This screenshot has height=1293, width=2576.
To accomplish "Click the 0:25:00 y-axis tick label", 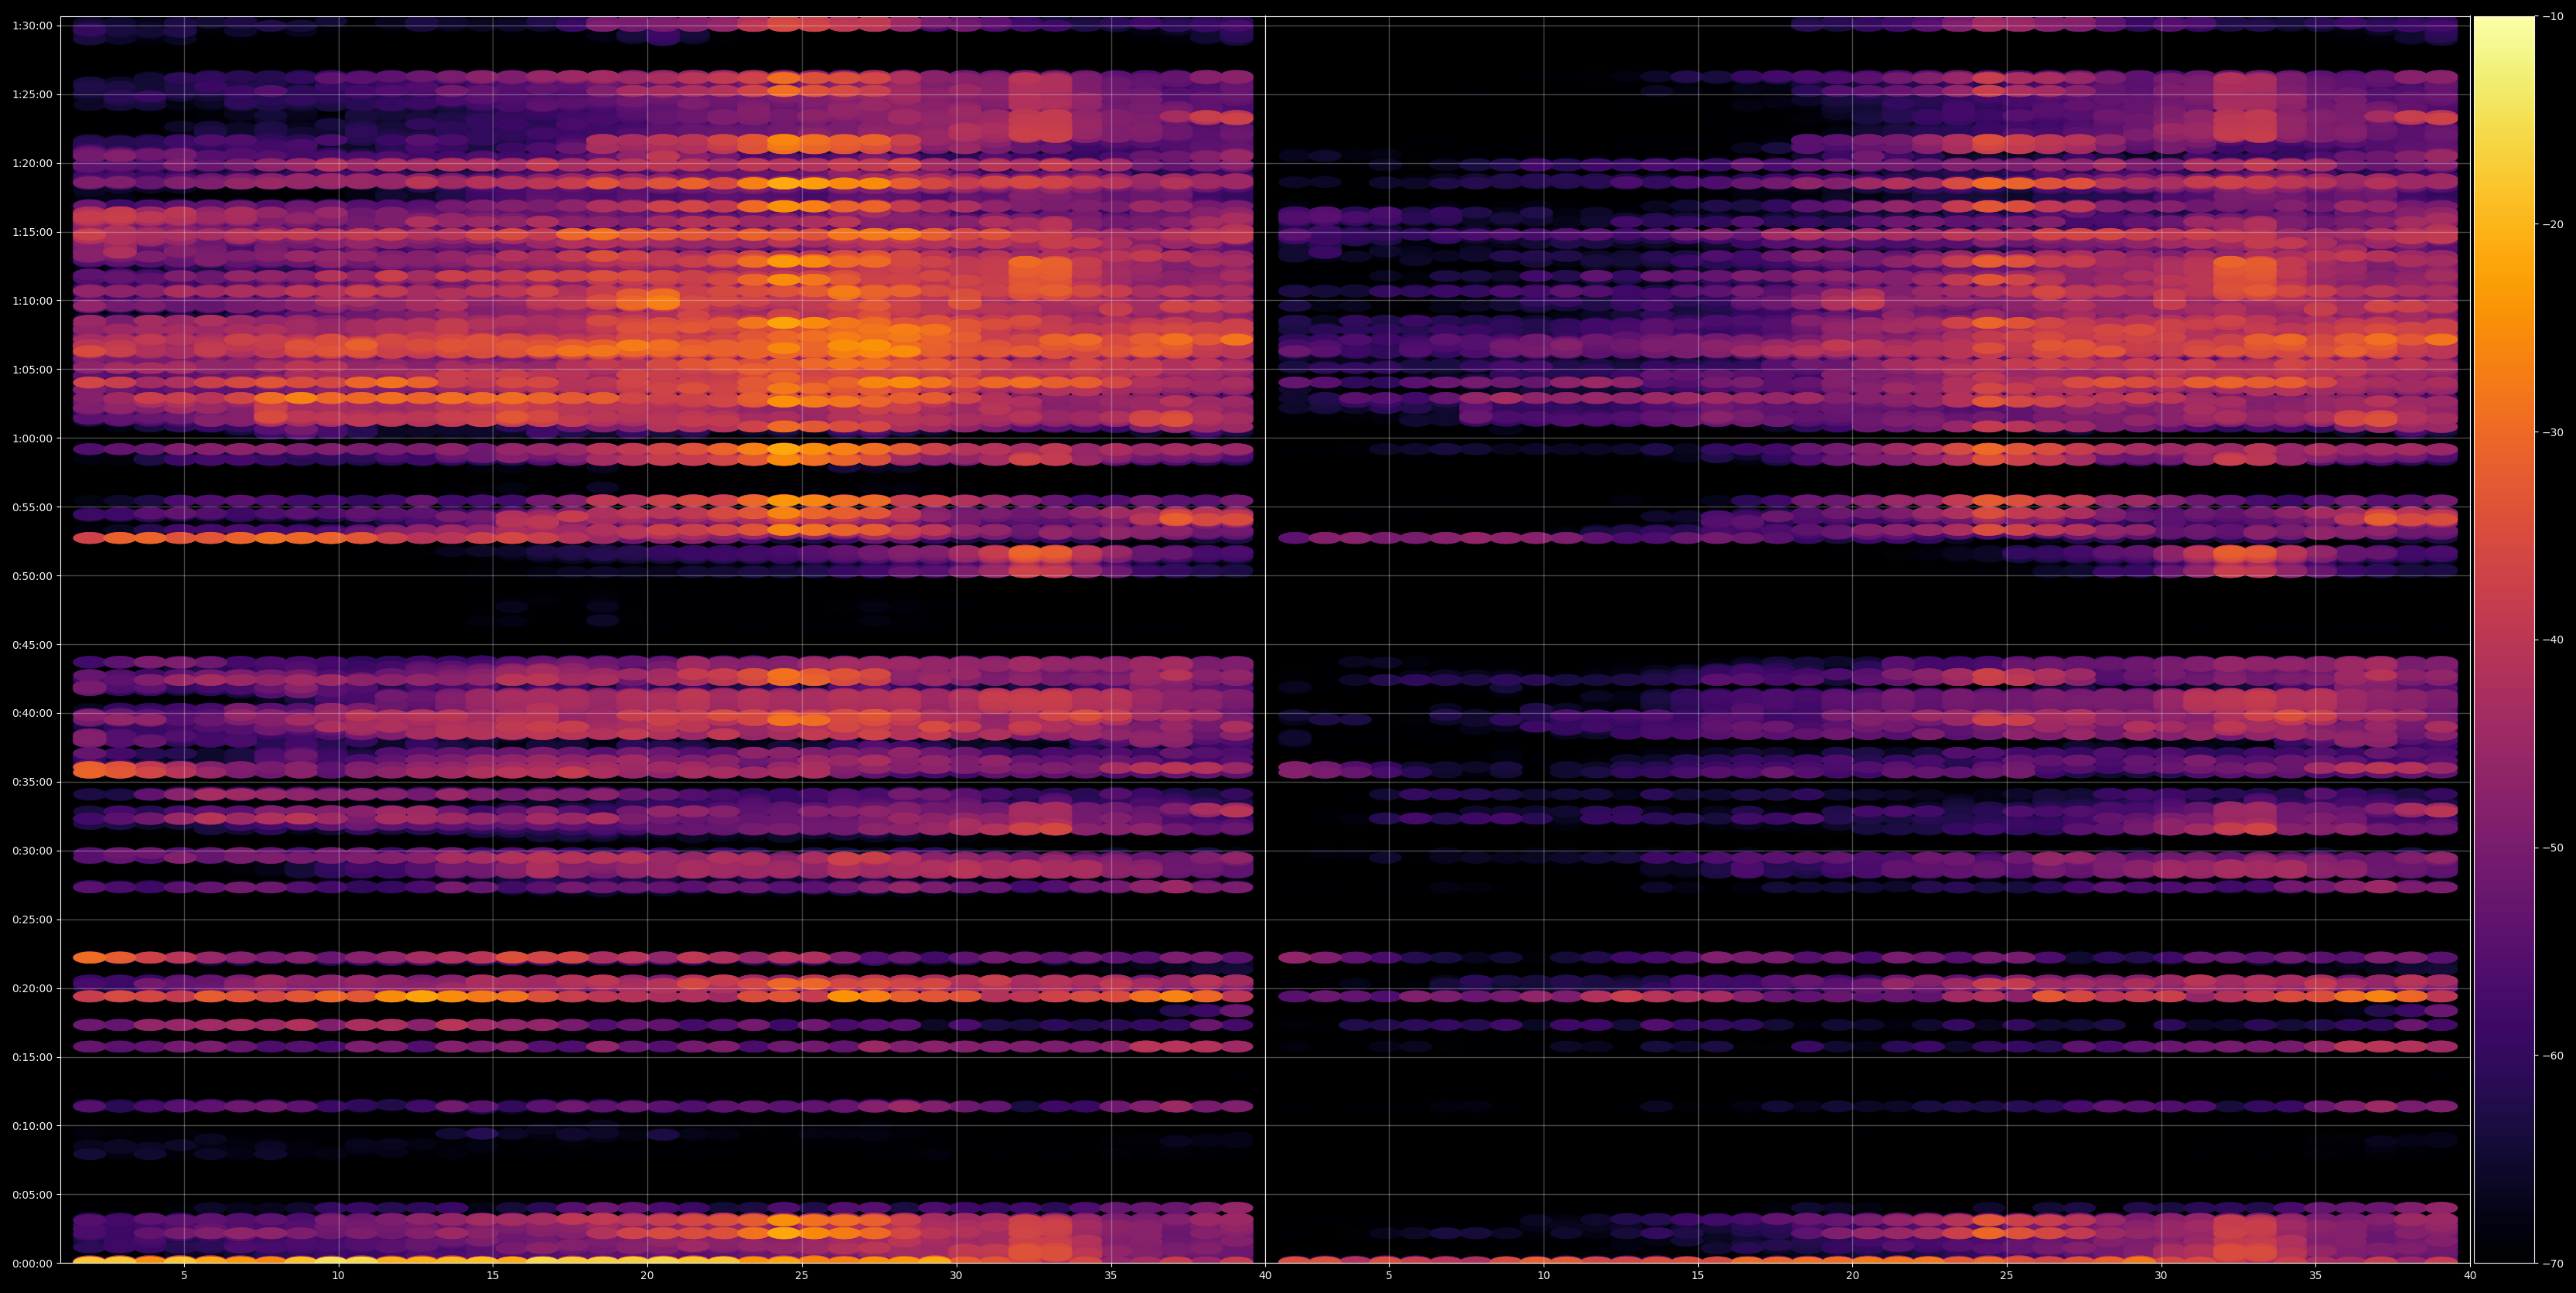I will pos(32,920).
